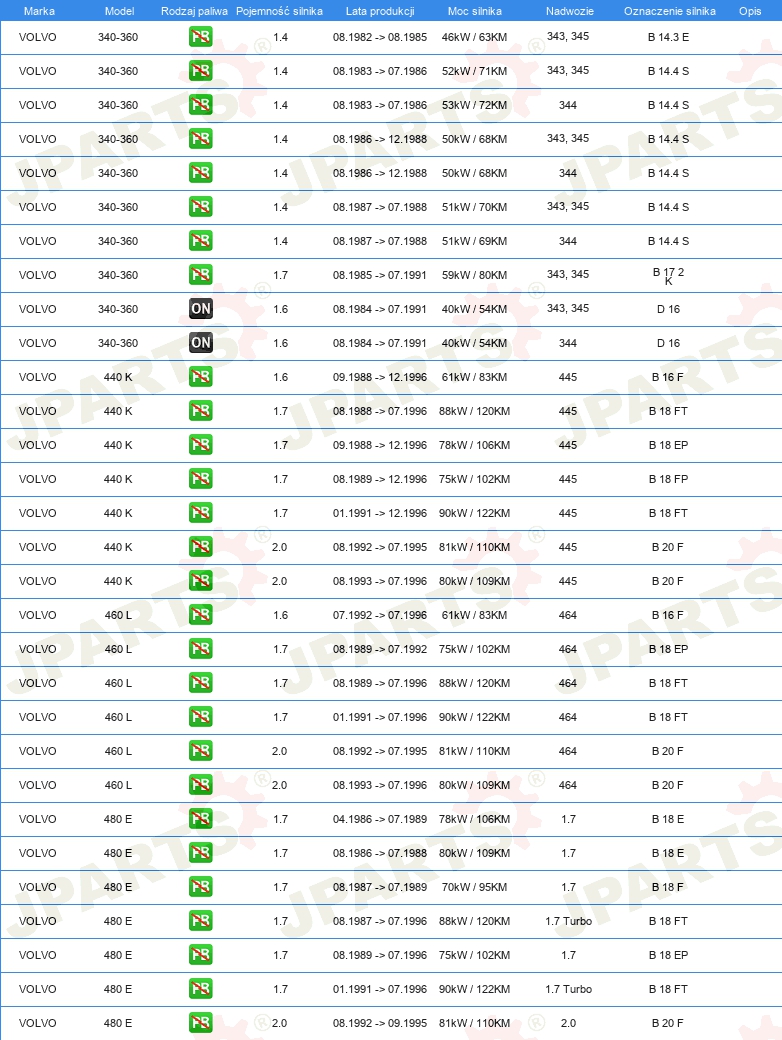
Task: Select capacity 1.6 in the 440 K B 16 F row
Action: [281, 377]
